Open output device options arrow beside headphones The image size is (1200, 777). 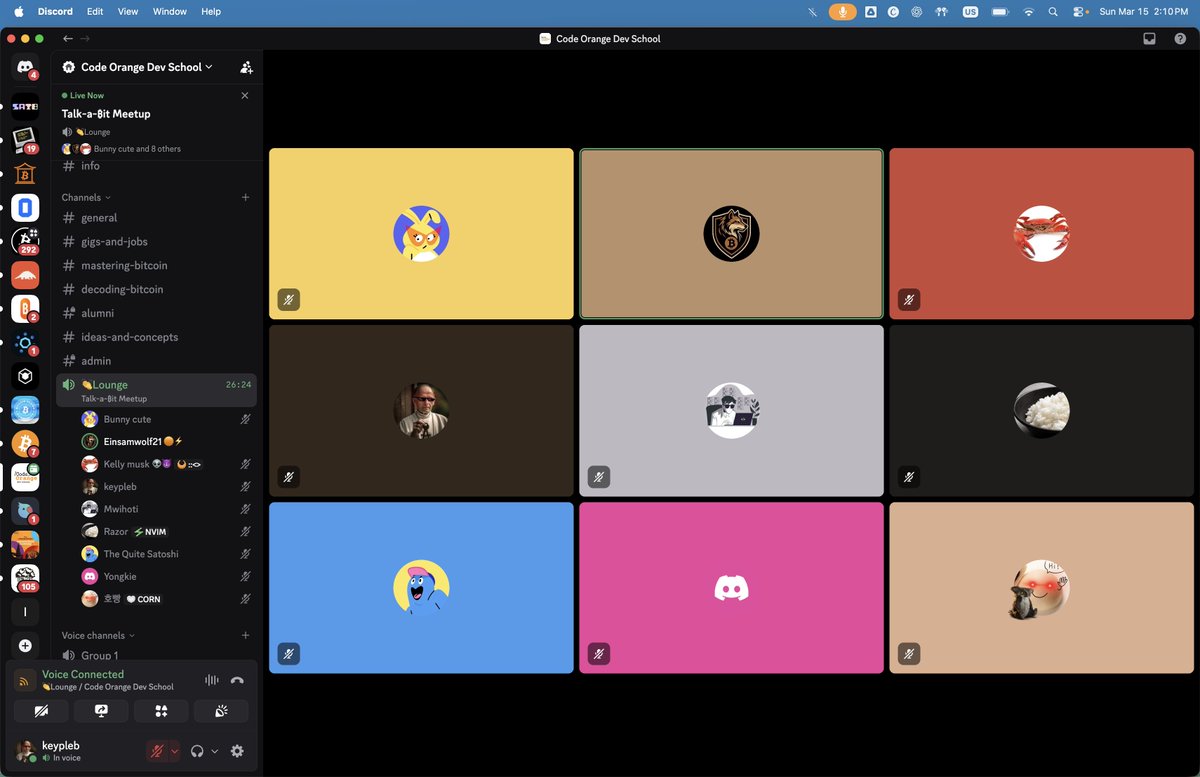pos(214,751)
